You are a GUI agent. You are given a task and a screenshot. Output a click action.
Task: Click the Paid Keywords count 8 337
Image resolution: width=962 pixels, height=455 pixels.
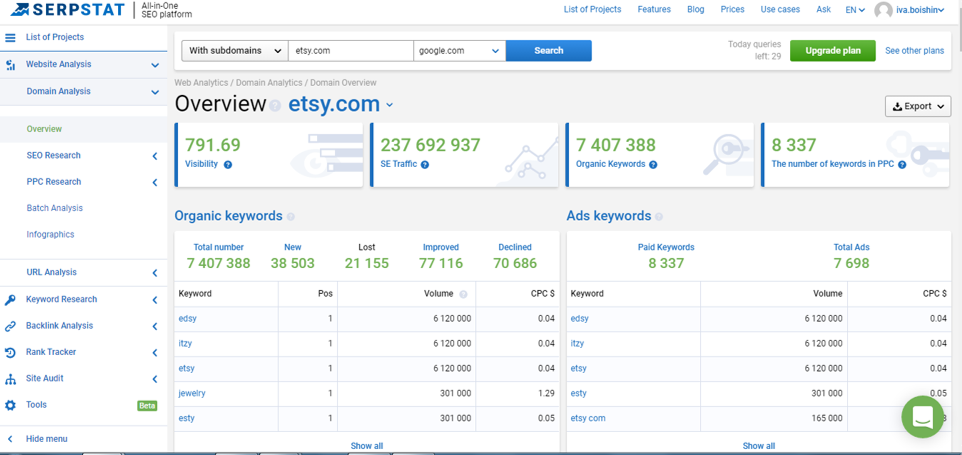pos(666,264)
